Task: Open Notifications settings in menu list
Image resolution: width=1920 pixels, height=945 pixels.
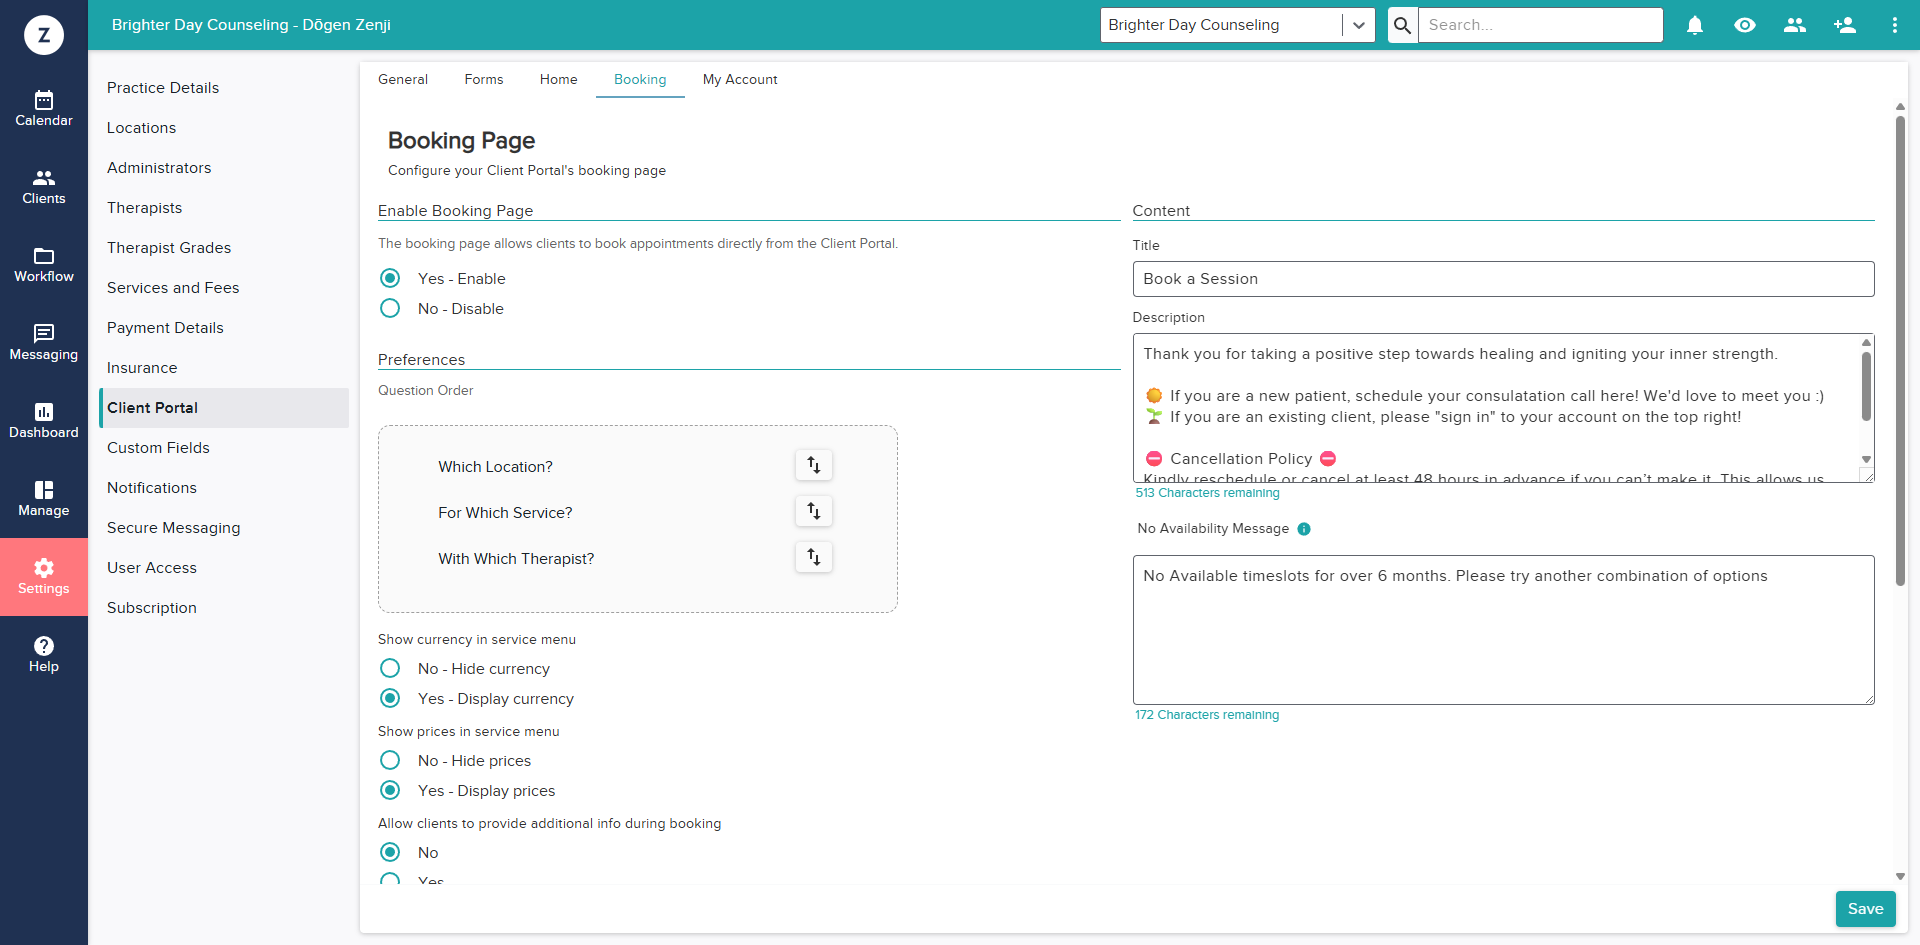Action: point(224,488)
